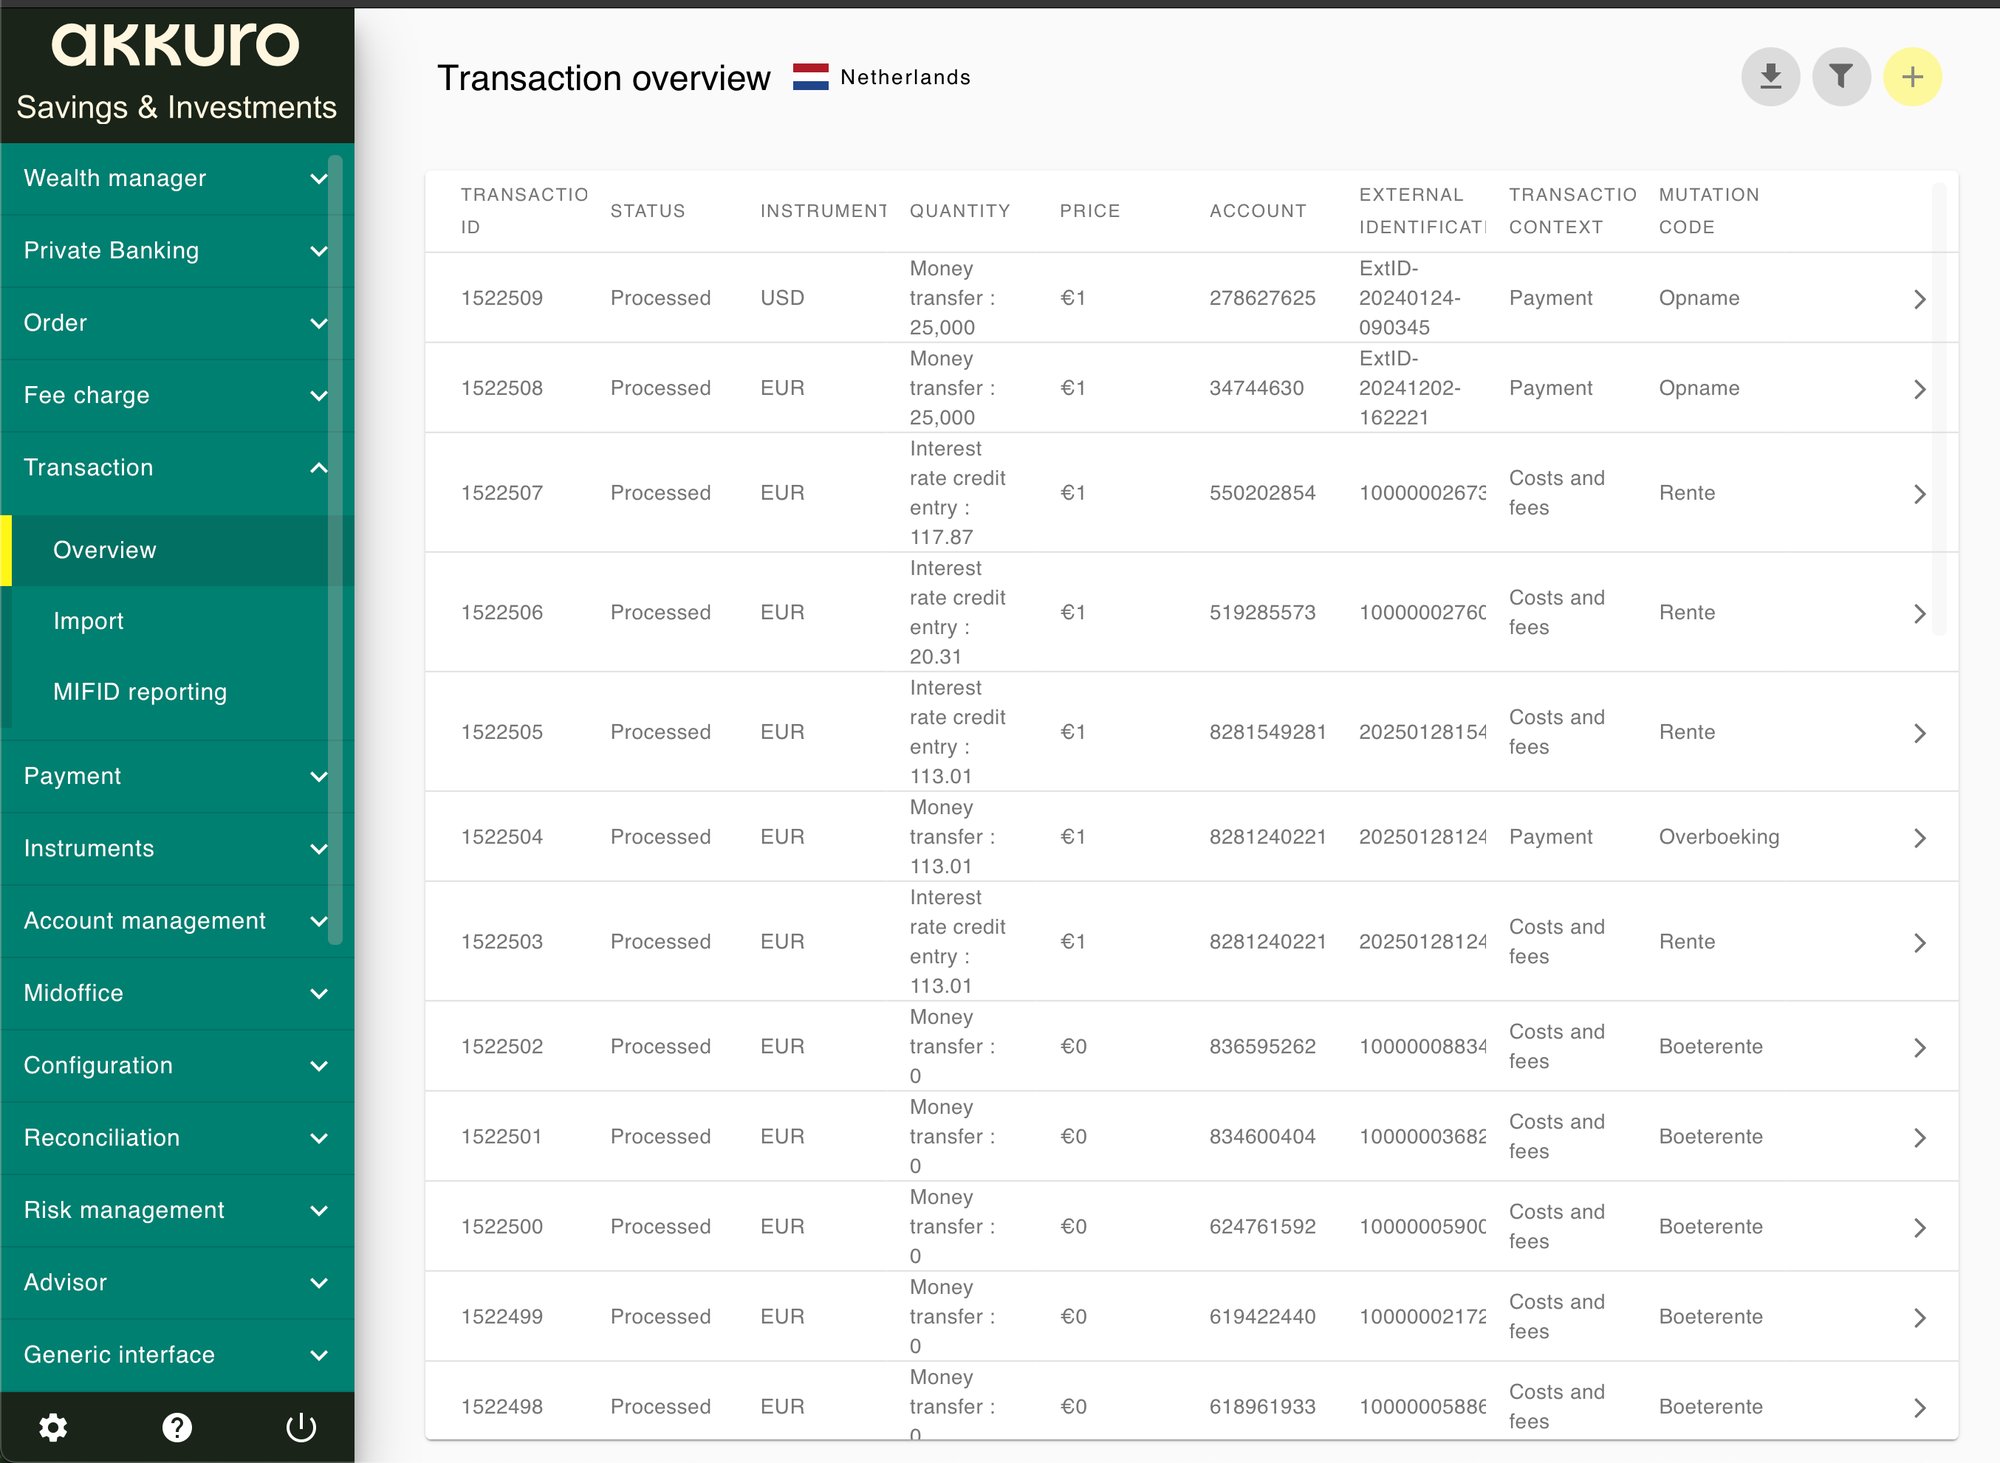Open details arrow for transaction 1522500
Screen dimensions: 2000x1463
tap(1919, 1227)
